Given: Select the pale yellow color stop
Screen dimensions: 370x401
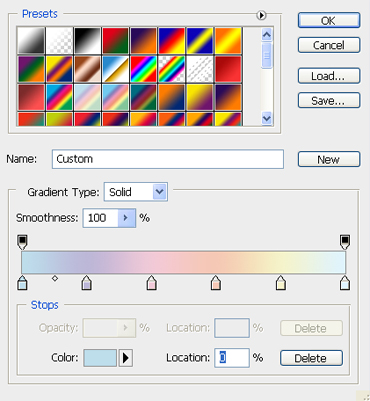Looking at the screenshot, I should (281, 283).
